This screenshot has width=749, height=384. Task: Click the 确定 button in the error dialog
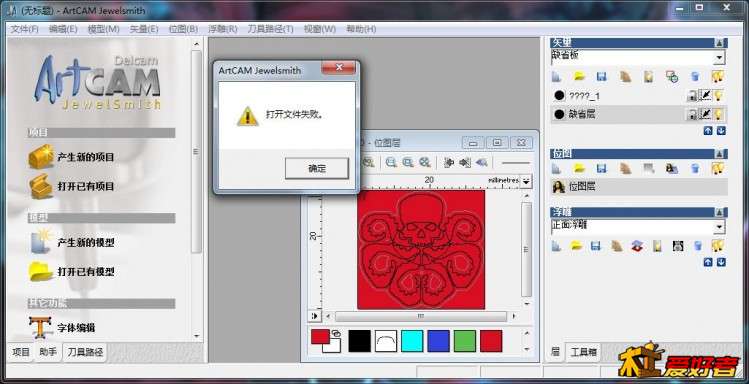pyautogui.click(x=317, y=168)
